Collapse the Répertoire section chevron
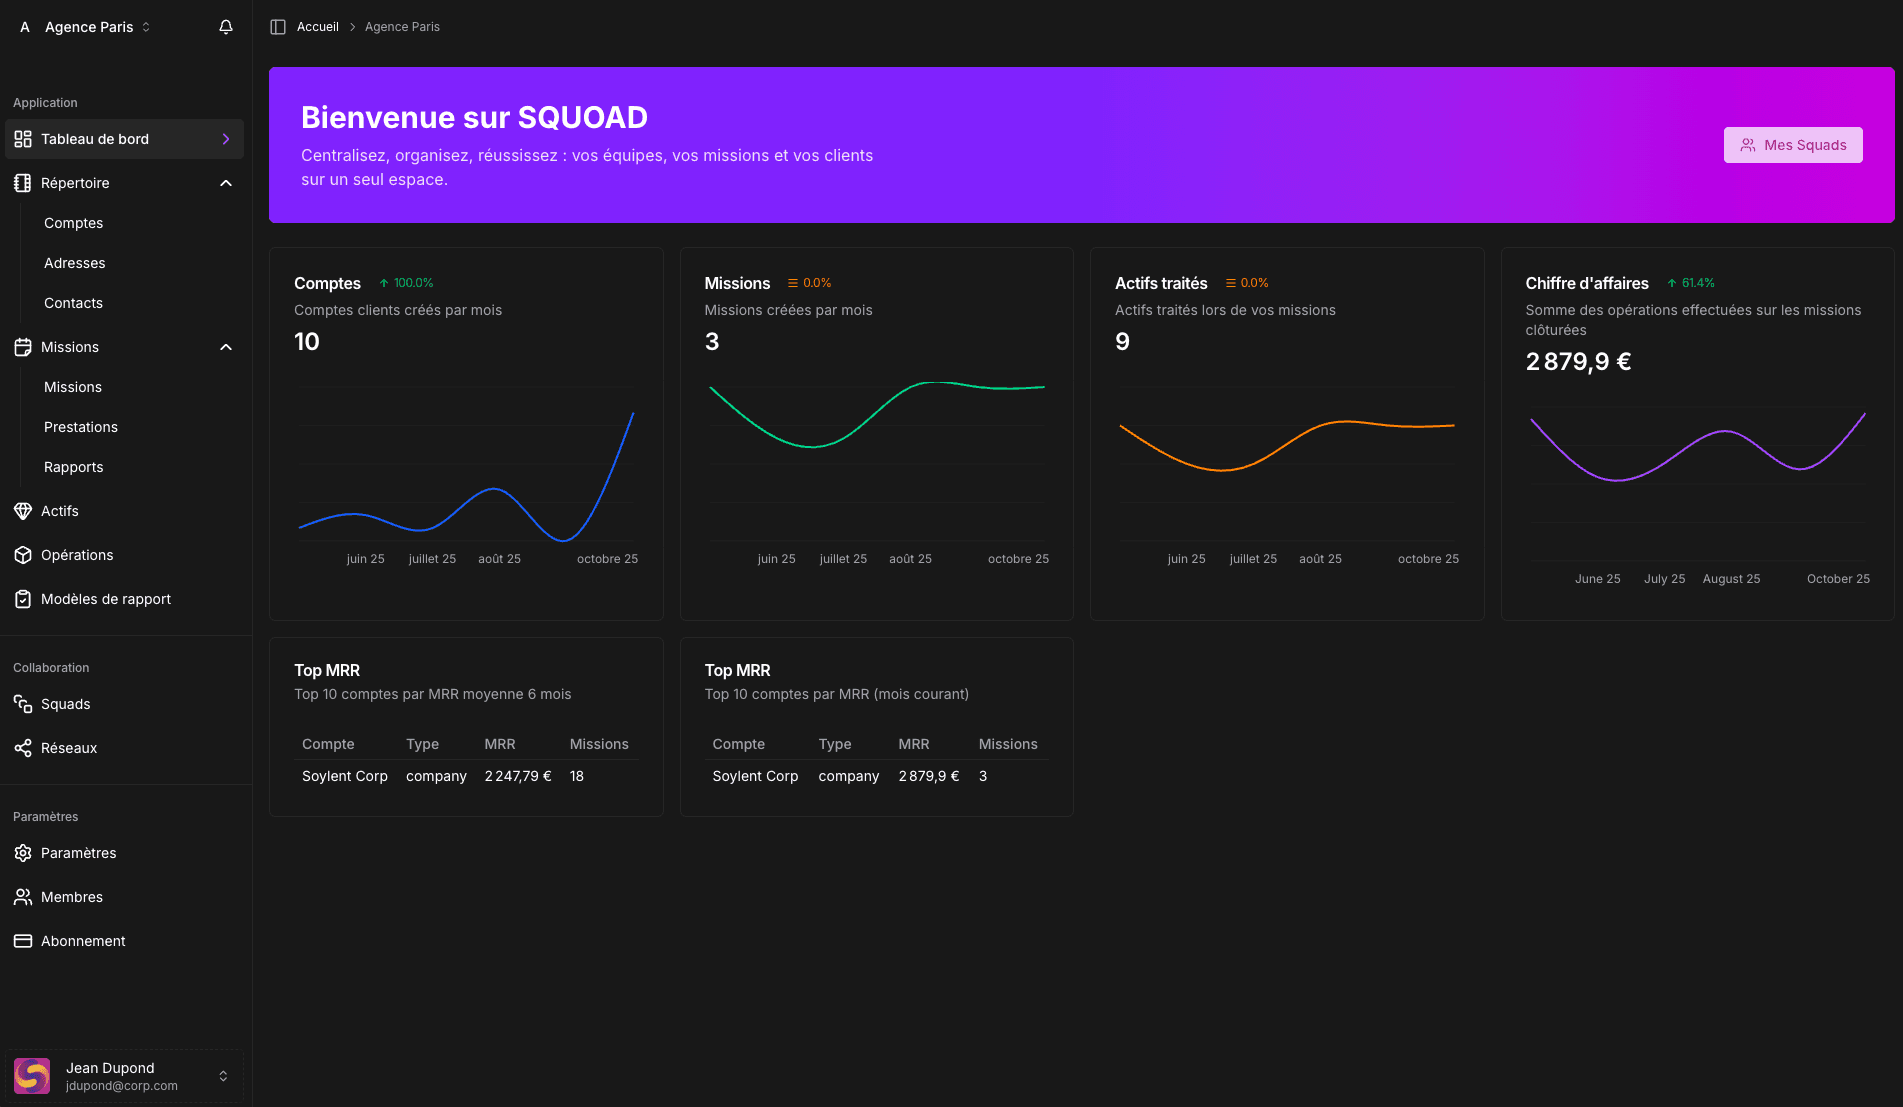 point(226,183)
